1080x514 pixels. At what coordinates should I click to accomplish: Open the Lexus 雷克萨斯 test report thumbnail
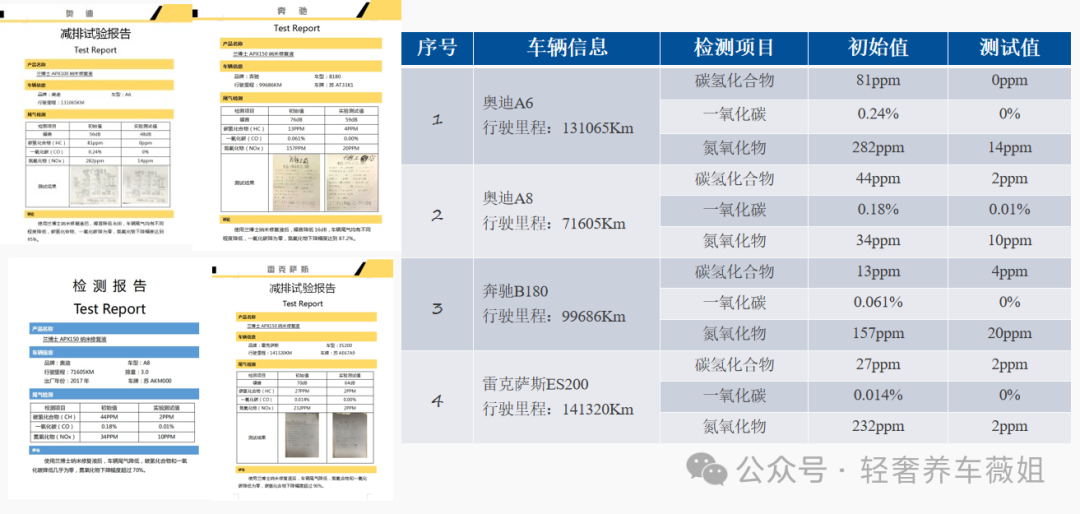[302, 380]
